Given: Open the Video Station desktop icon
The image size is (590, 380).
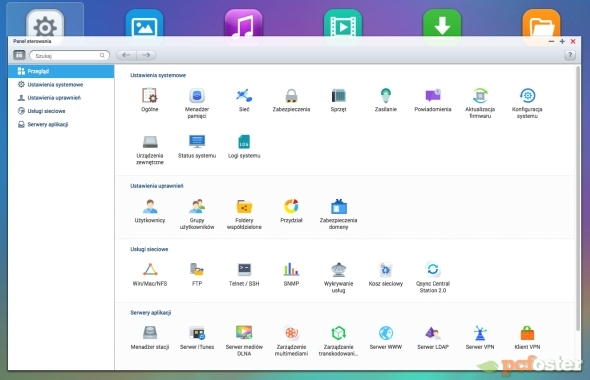Looking at the screenshot, I should 343,26.
